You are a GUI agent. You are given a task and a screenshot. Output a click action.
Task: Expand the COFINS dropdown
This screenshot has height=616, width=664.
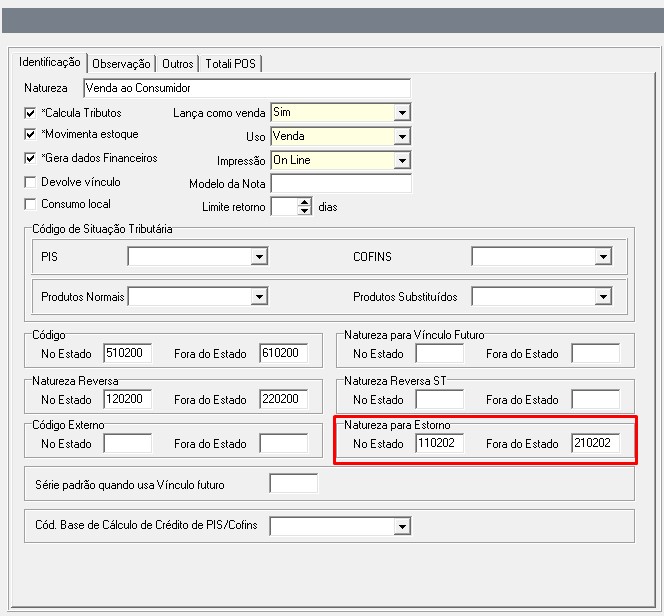point(602,257)
